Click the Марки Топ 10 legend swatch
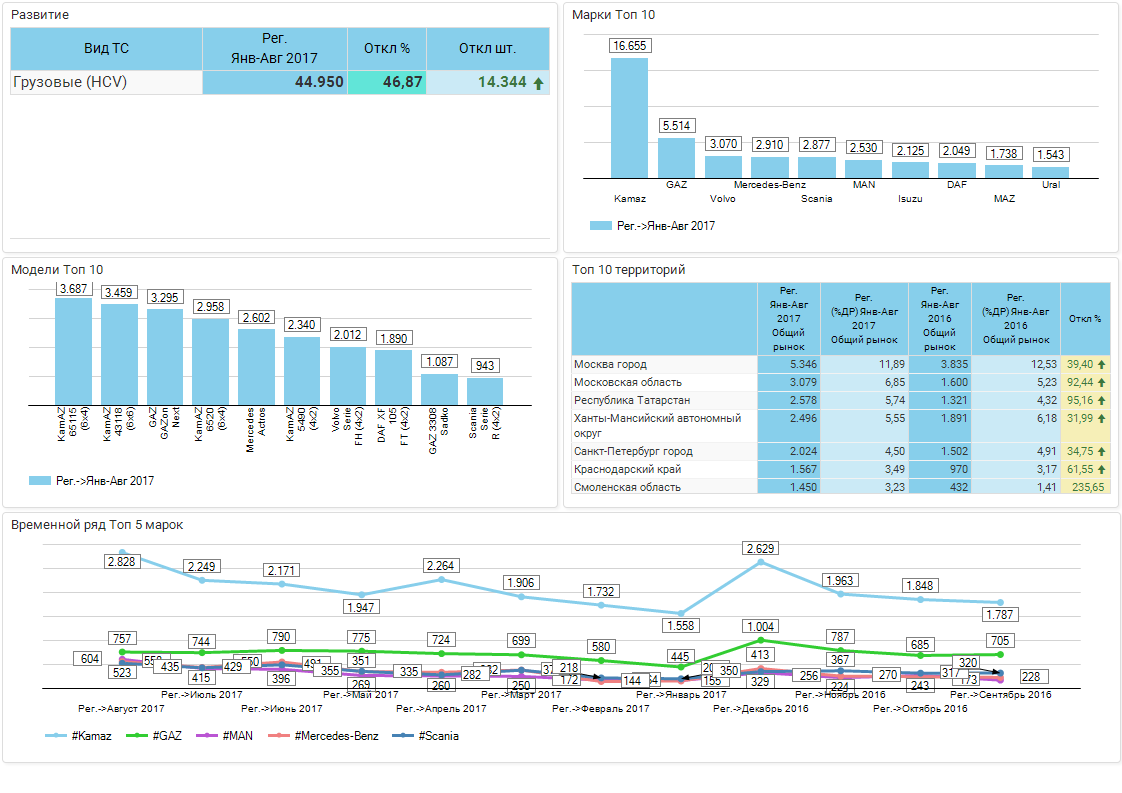This screenshot has width=1122, height=793. (600, 225)
